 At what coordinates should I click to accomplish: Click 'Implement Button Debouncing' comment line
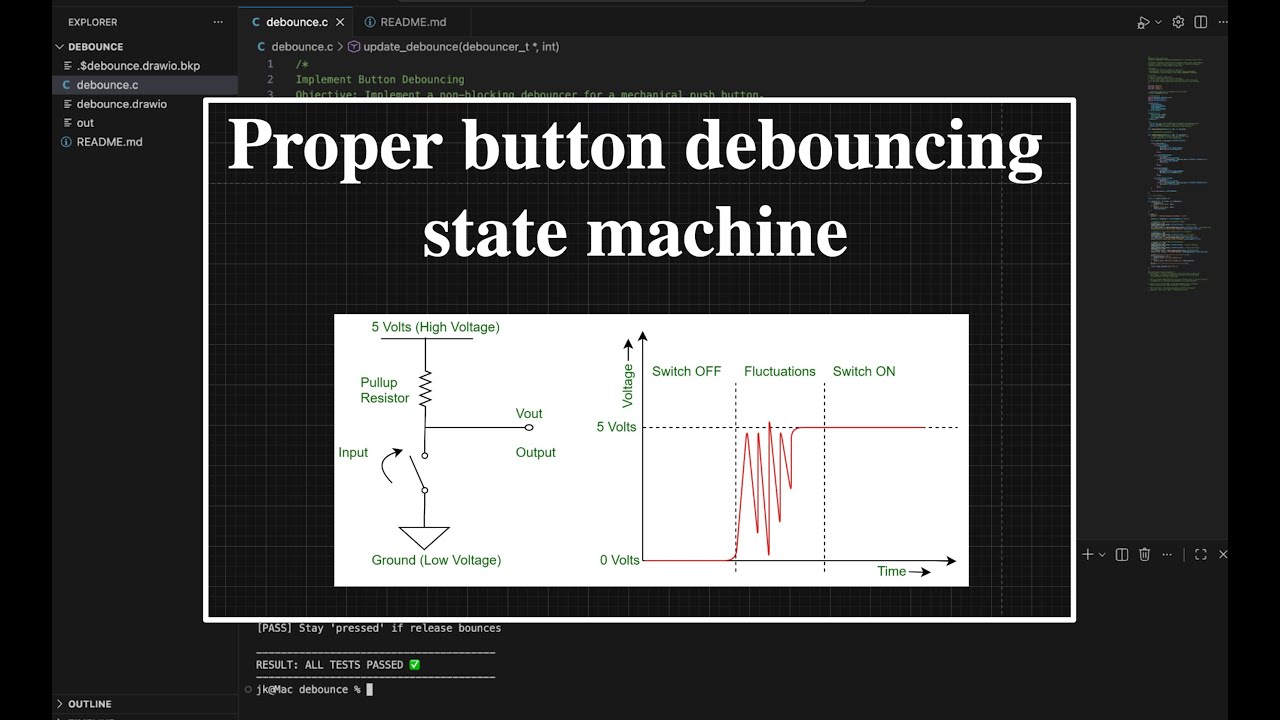[x=380, y=79]
